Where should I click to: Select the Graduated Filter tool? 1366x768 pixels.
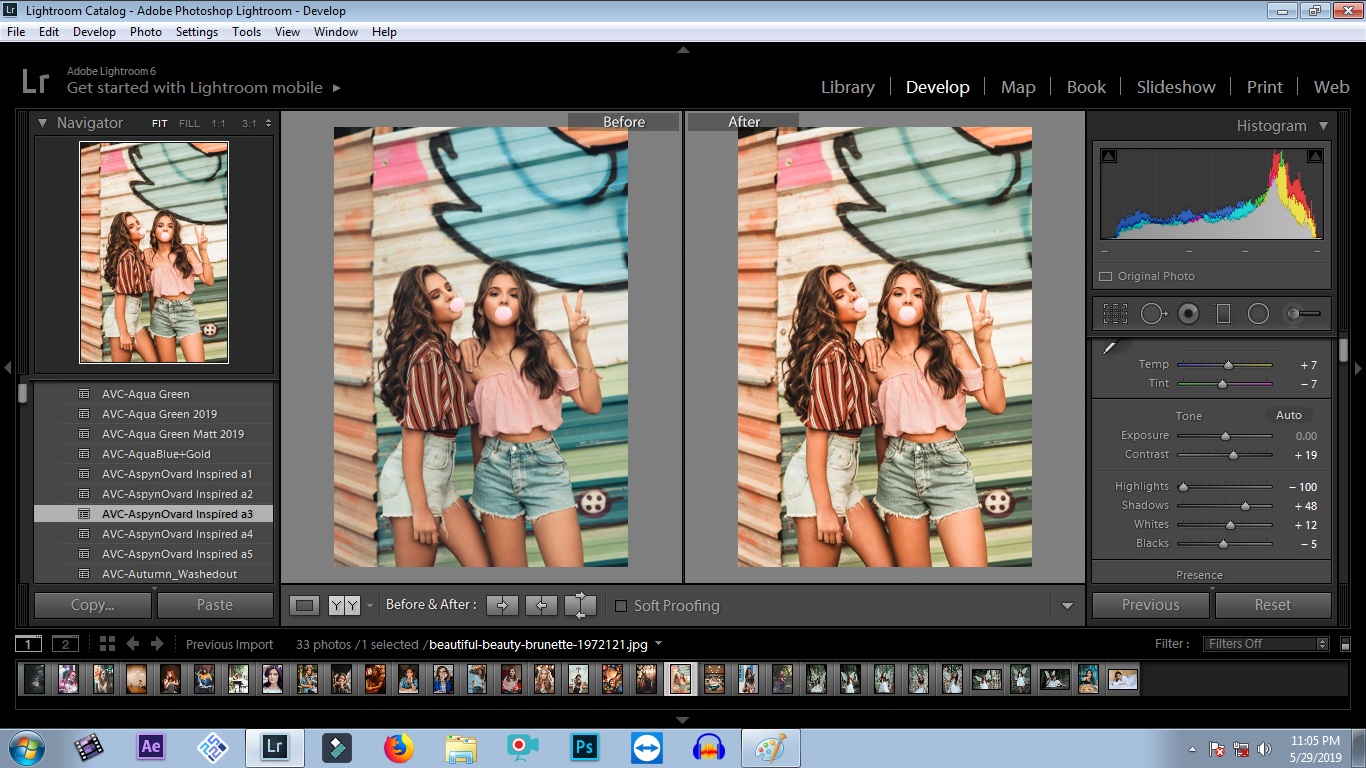click(x=1223, y=314)
